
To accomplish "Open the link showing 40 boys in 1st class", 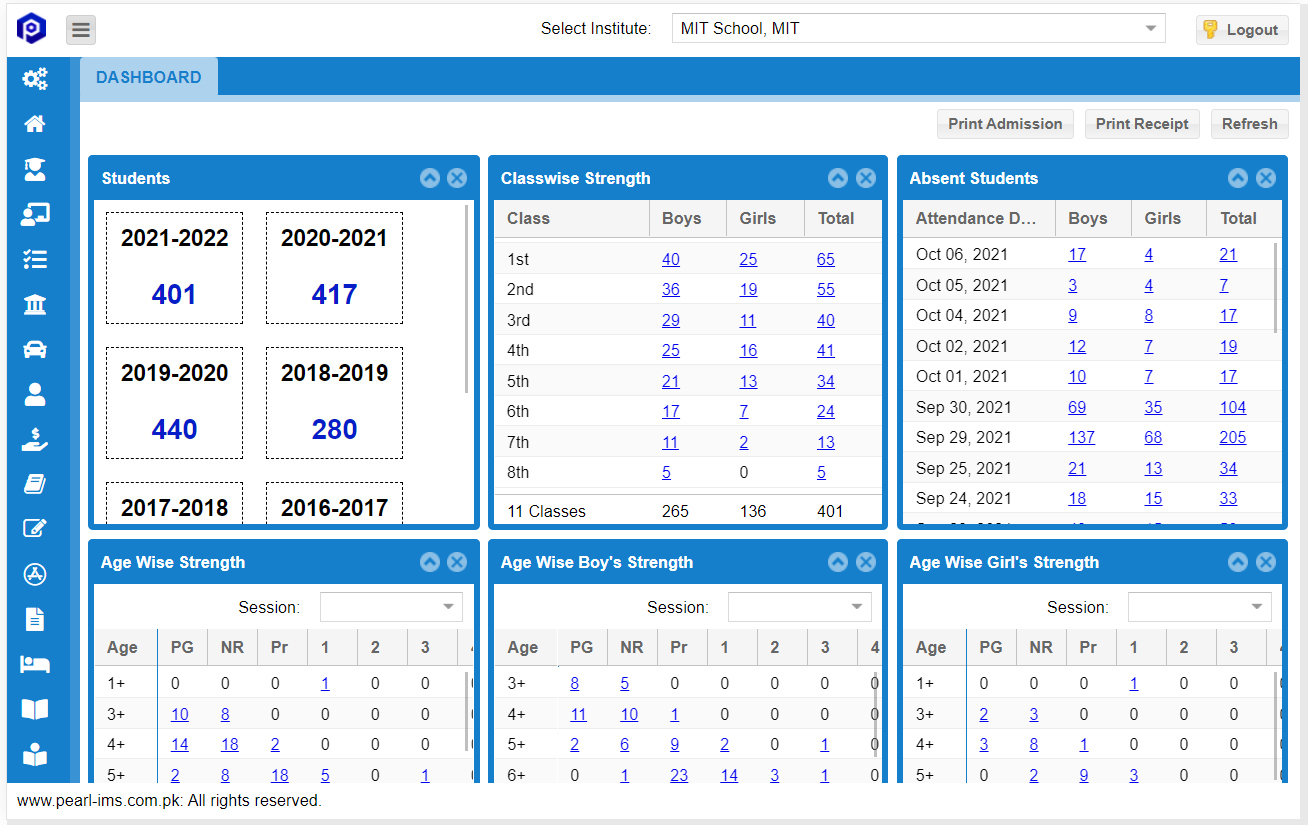I will [x=670, y=259].
